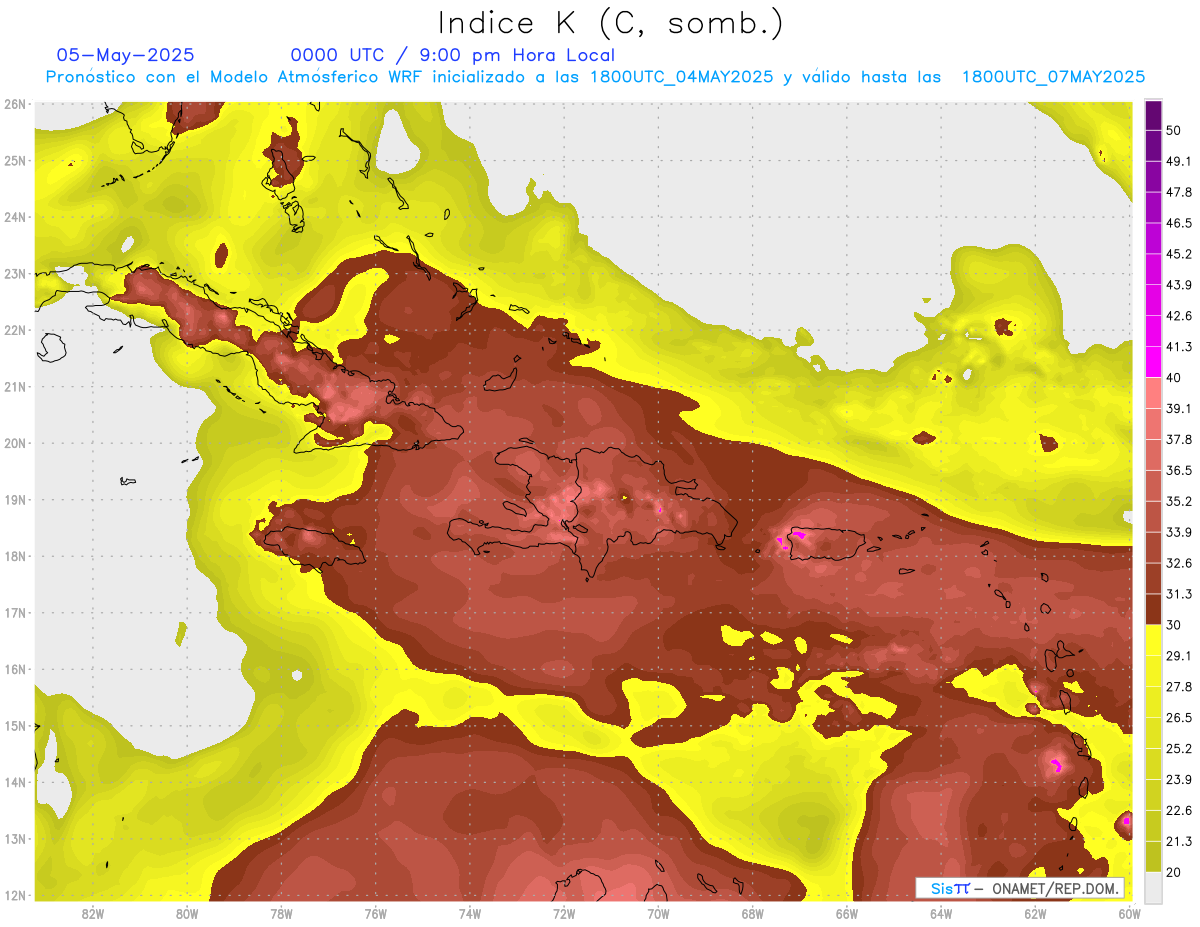
Task: Click the '42.6' colorbar value
Action: point(1179,316)
